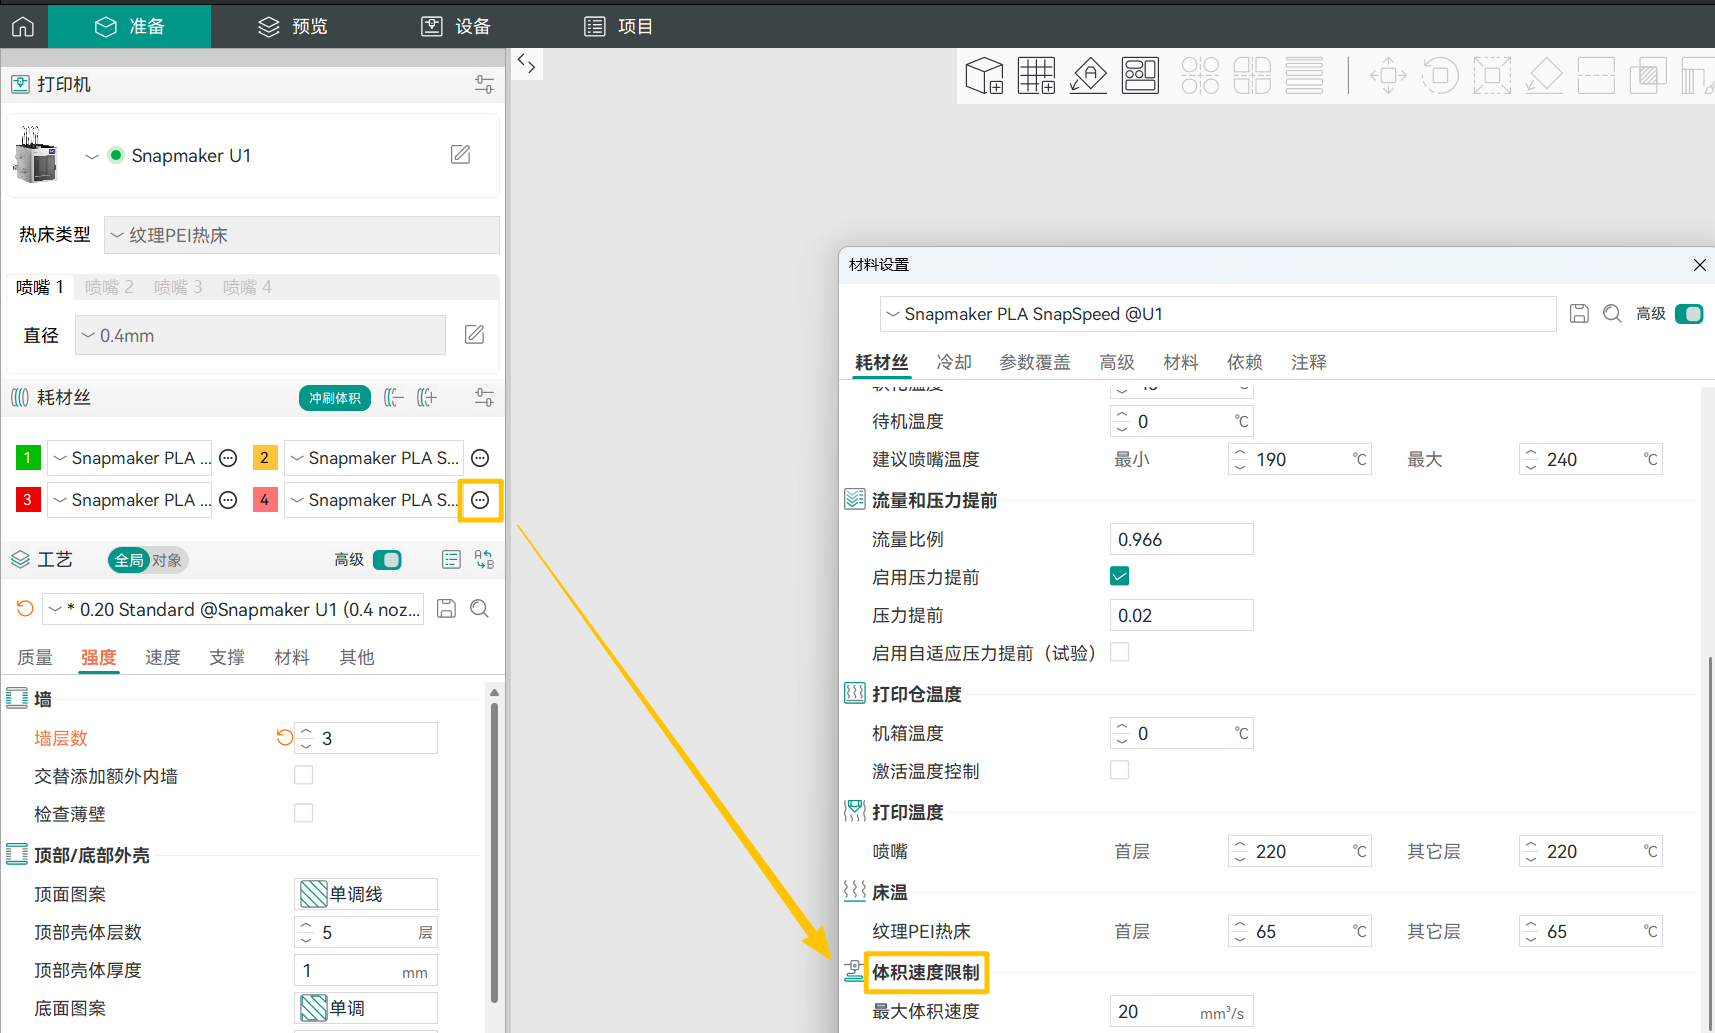Click the add cube model icon

click(984, 75)
